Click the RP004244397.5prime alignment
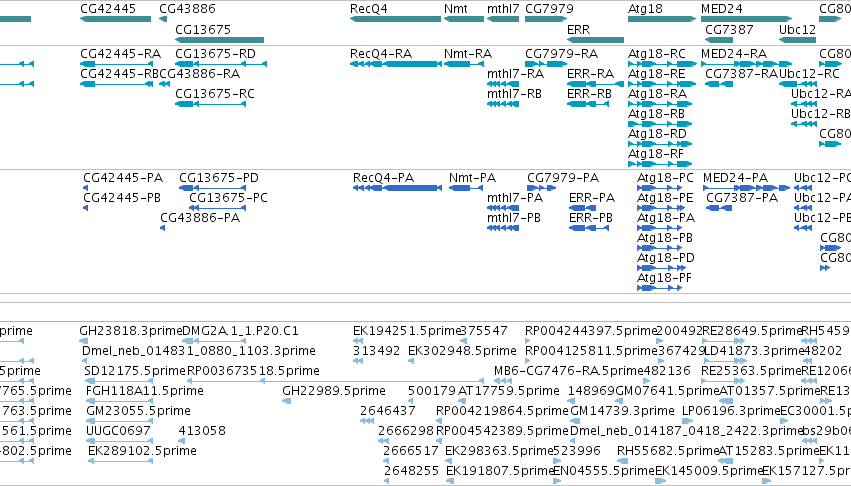The height and width of the screenshot is (486, 851). click(528, 341)
